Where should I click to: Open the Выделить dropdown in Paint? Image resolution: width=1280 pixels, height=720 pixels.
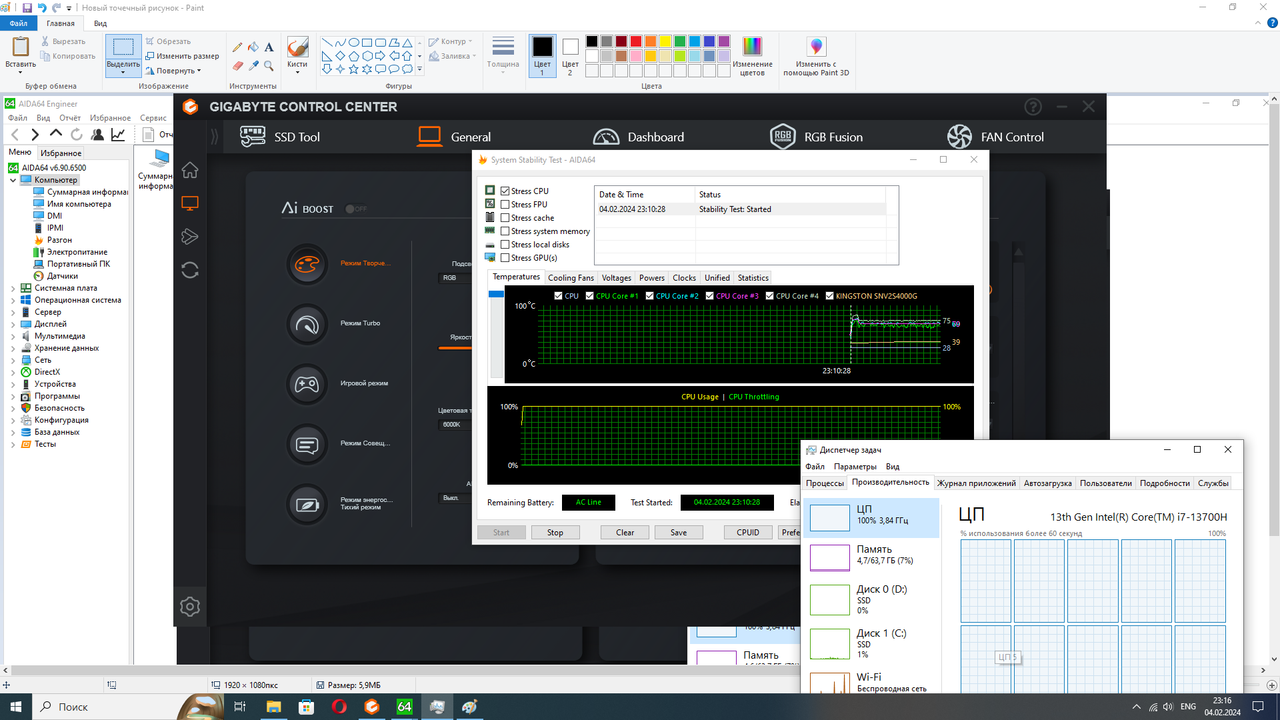tap(123, 69)
